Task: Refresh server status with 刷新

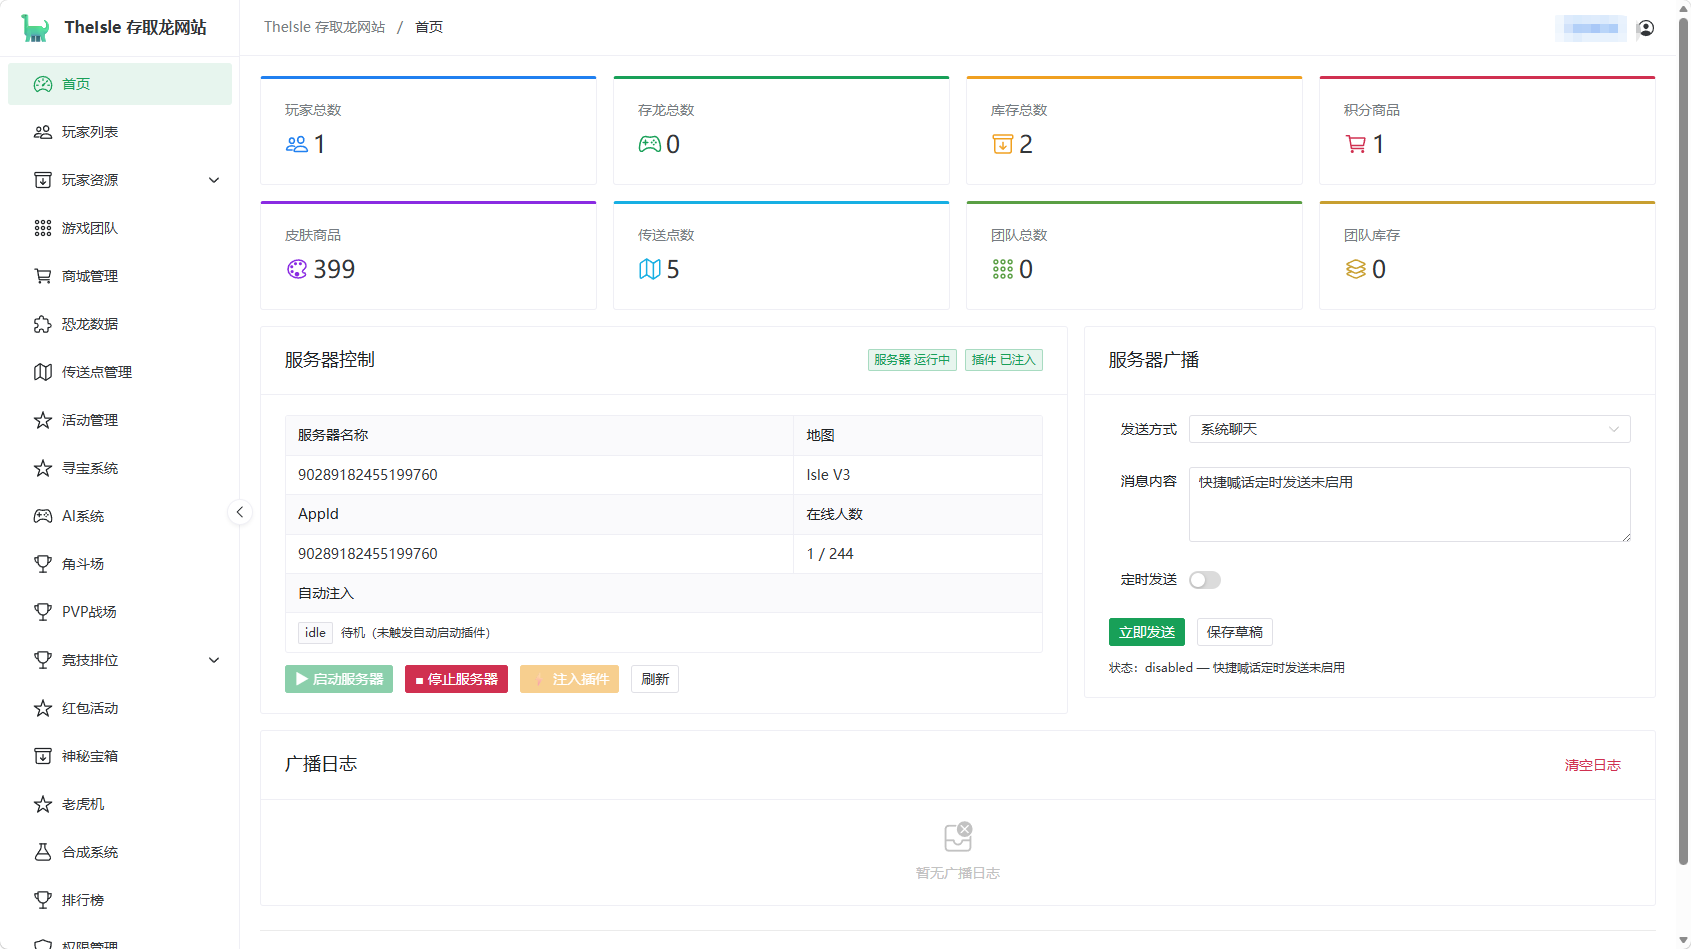Action: (655, 679)
